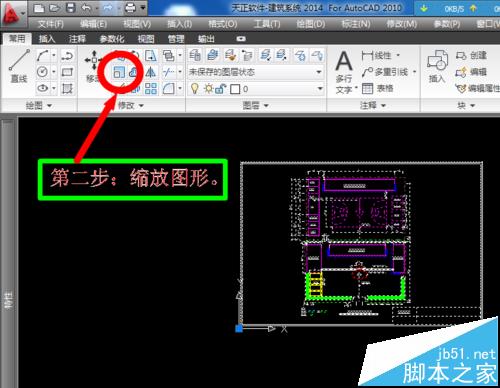
Task: Select the 线性 linear dimension tool
Action: coord(377,55)
